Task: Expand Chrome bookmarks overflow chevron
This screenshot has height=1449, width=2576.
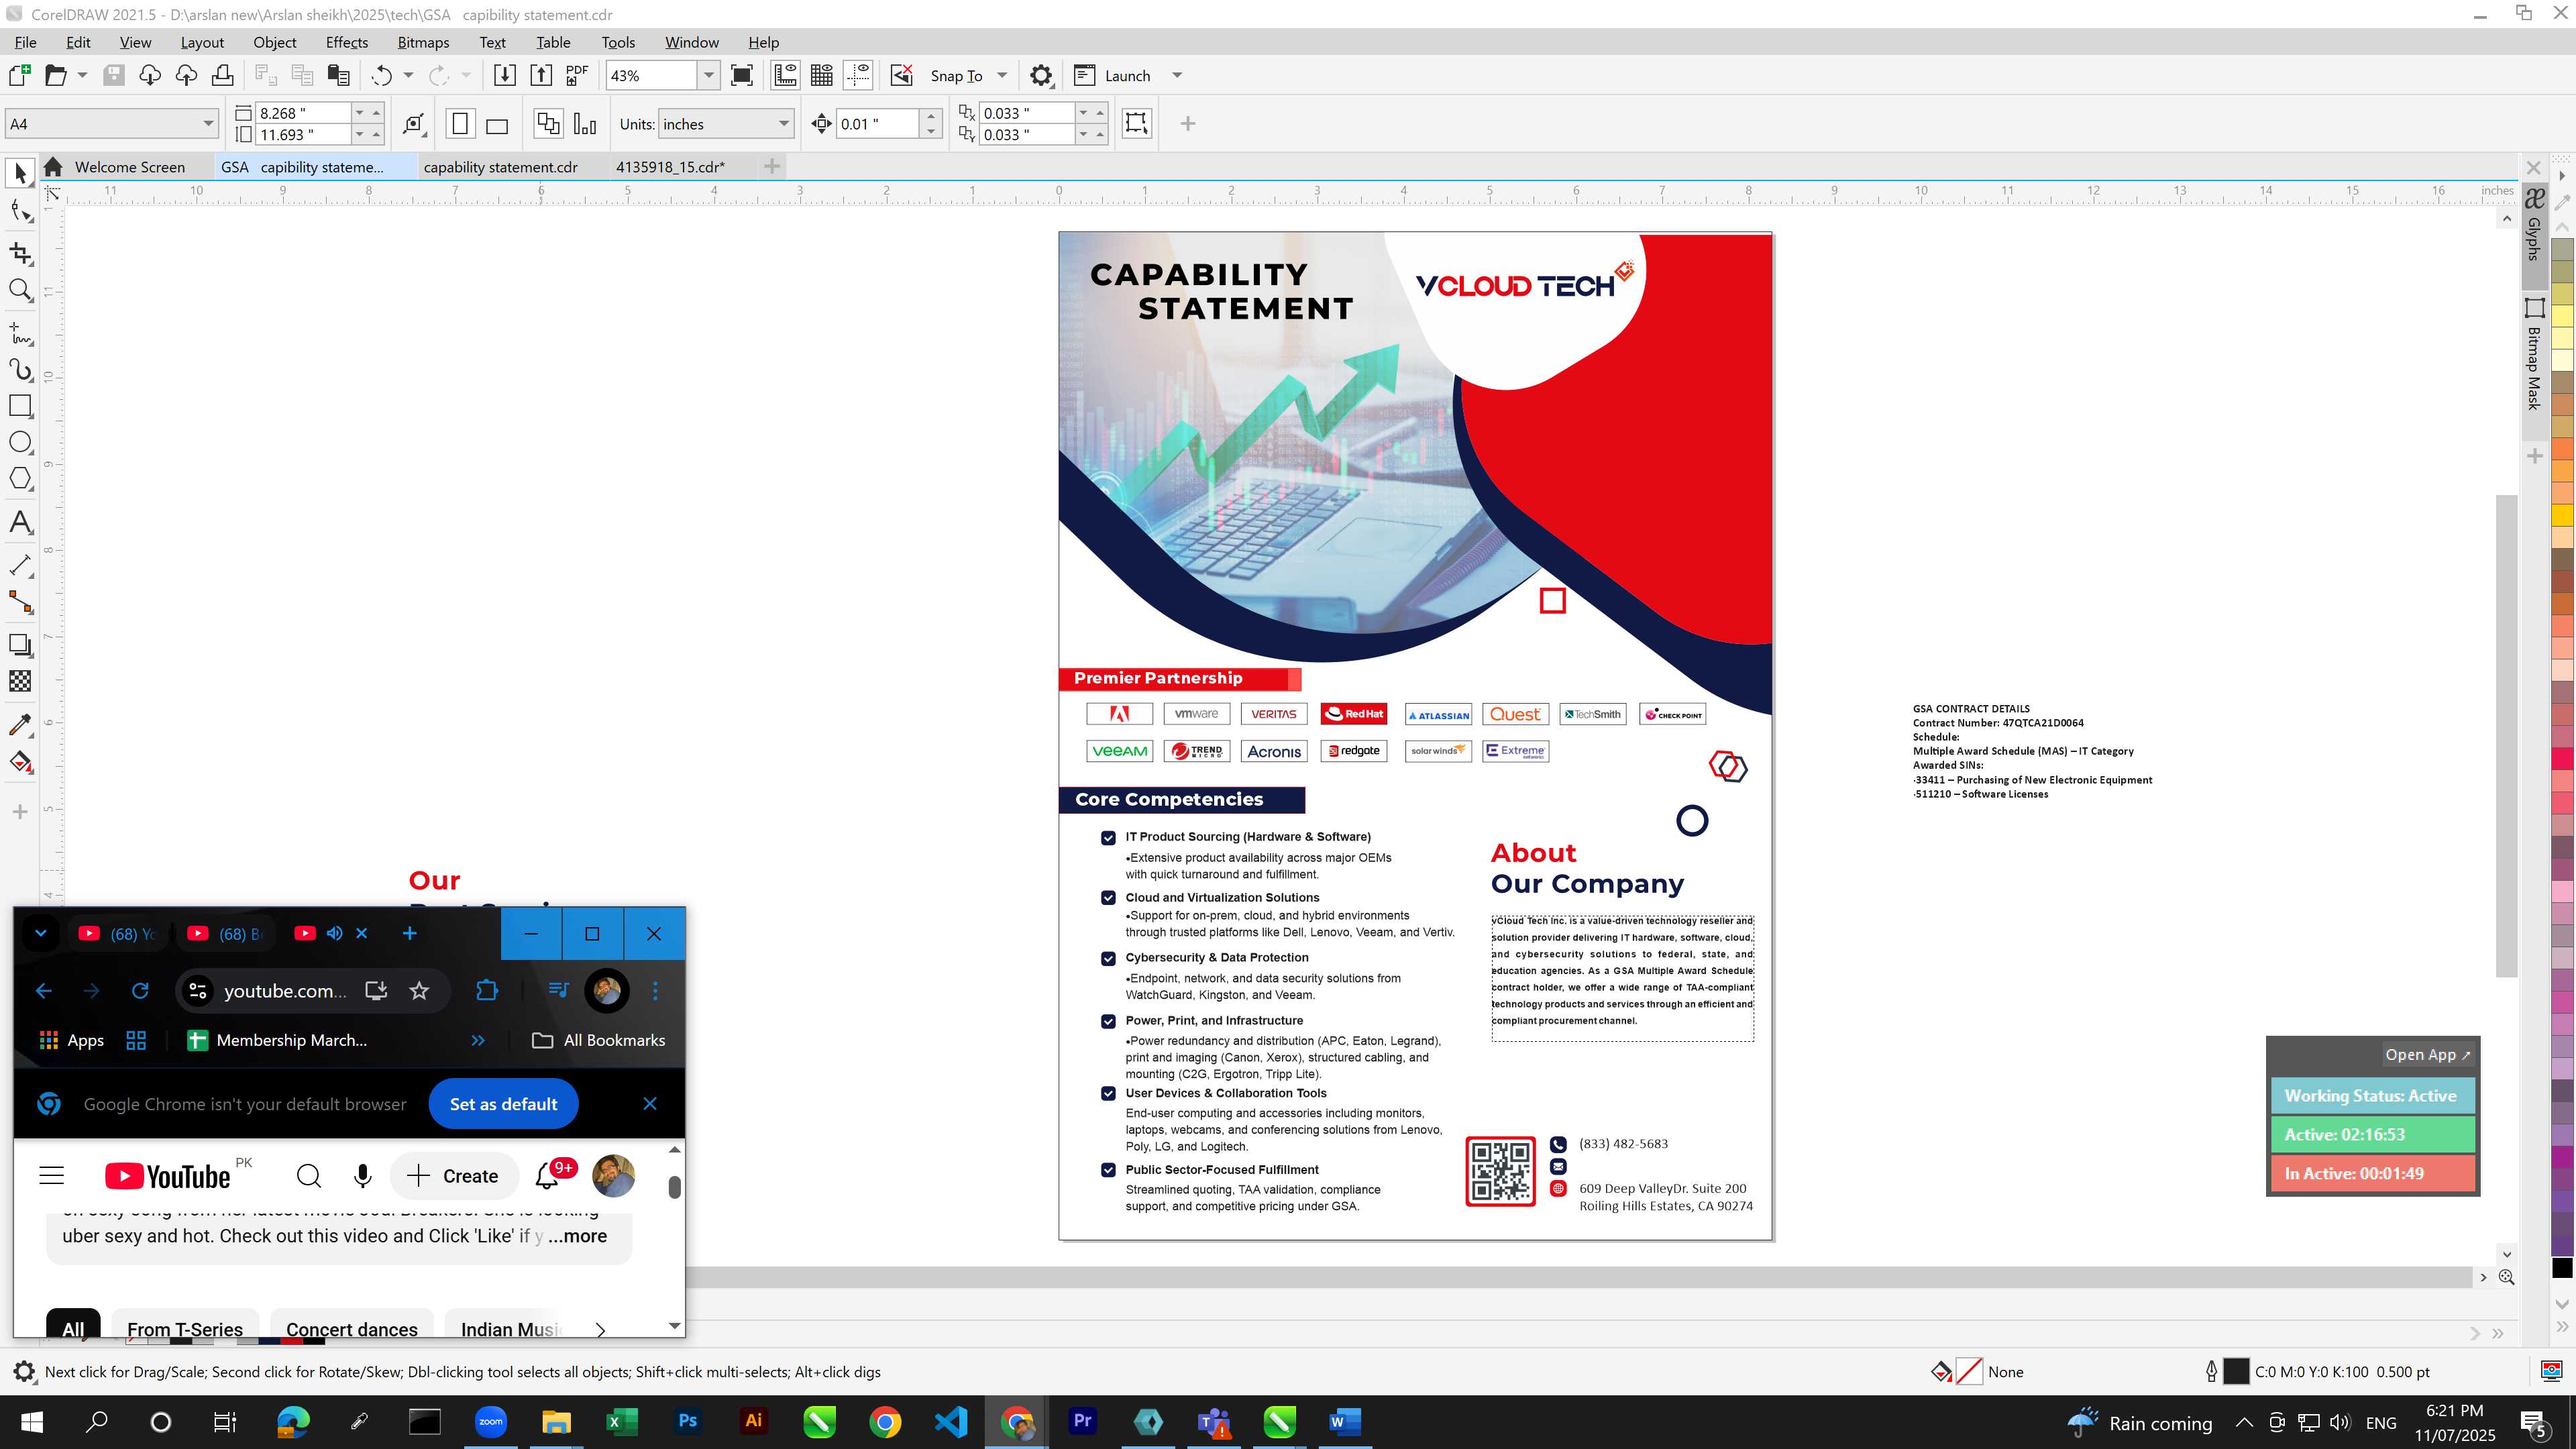Action: pyautogui.click(x=478, y=1040)
